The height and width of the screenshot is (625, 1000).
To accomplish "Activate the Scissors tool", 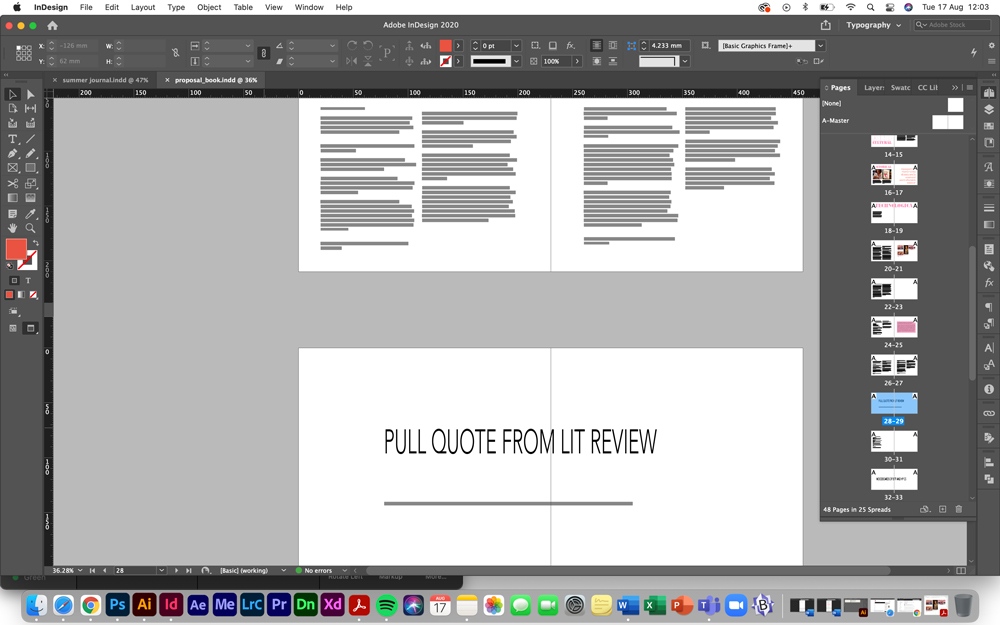I will 13,183.
